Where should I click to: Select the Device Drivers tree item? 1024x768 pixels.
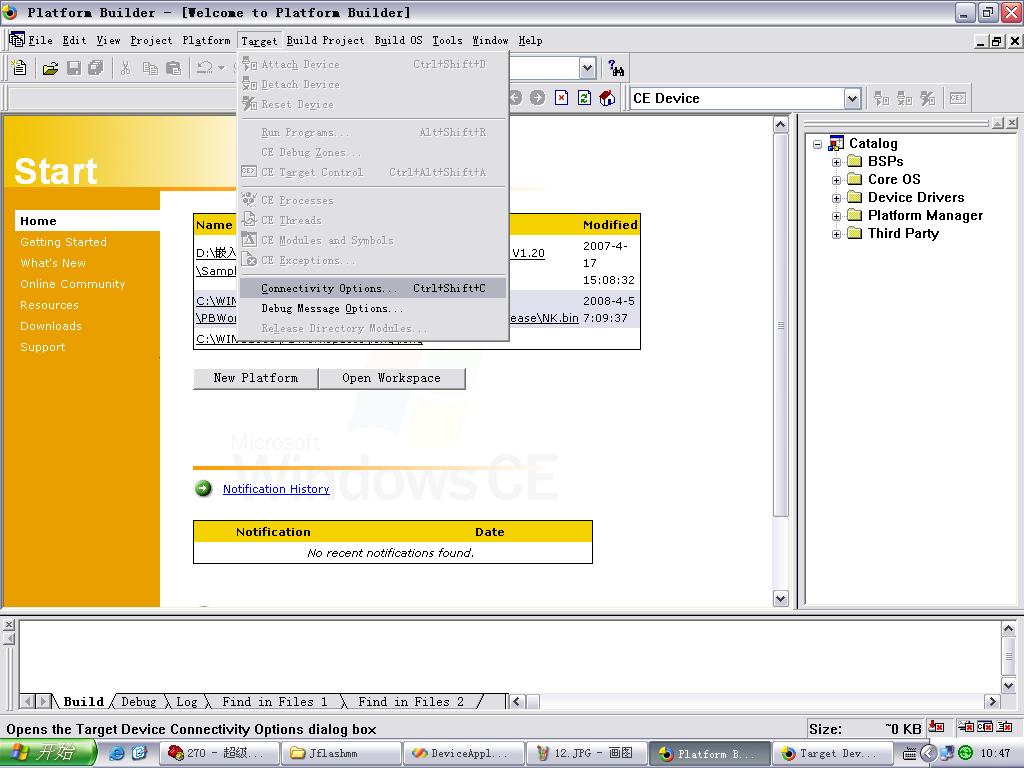(x=916, y=198)
